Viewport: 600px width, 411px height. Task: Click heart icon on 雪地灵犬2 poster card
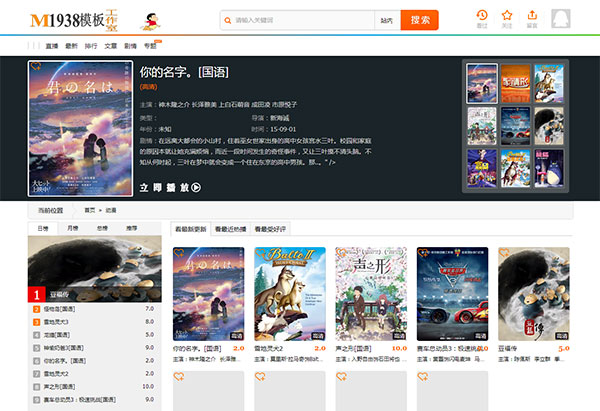259,254
